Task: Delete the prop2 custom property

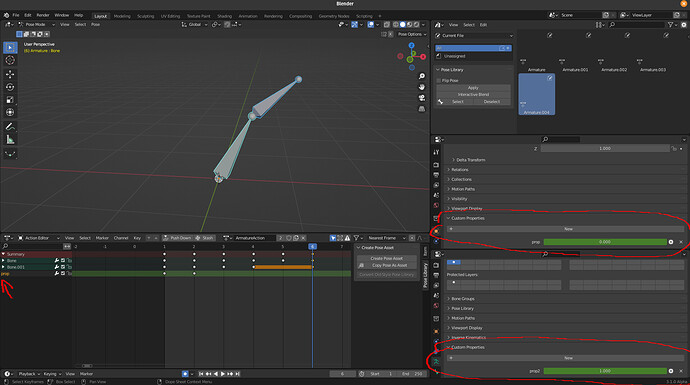Action: (681, 371)
